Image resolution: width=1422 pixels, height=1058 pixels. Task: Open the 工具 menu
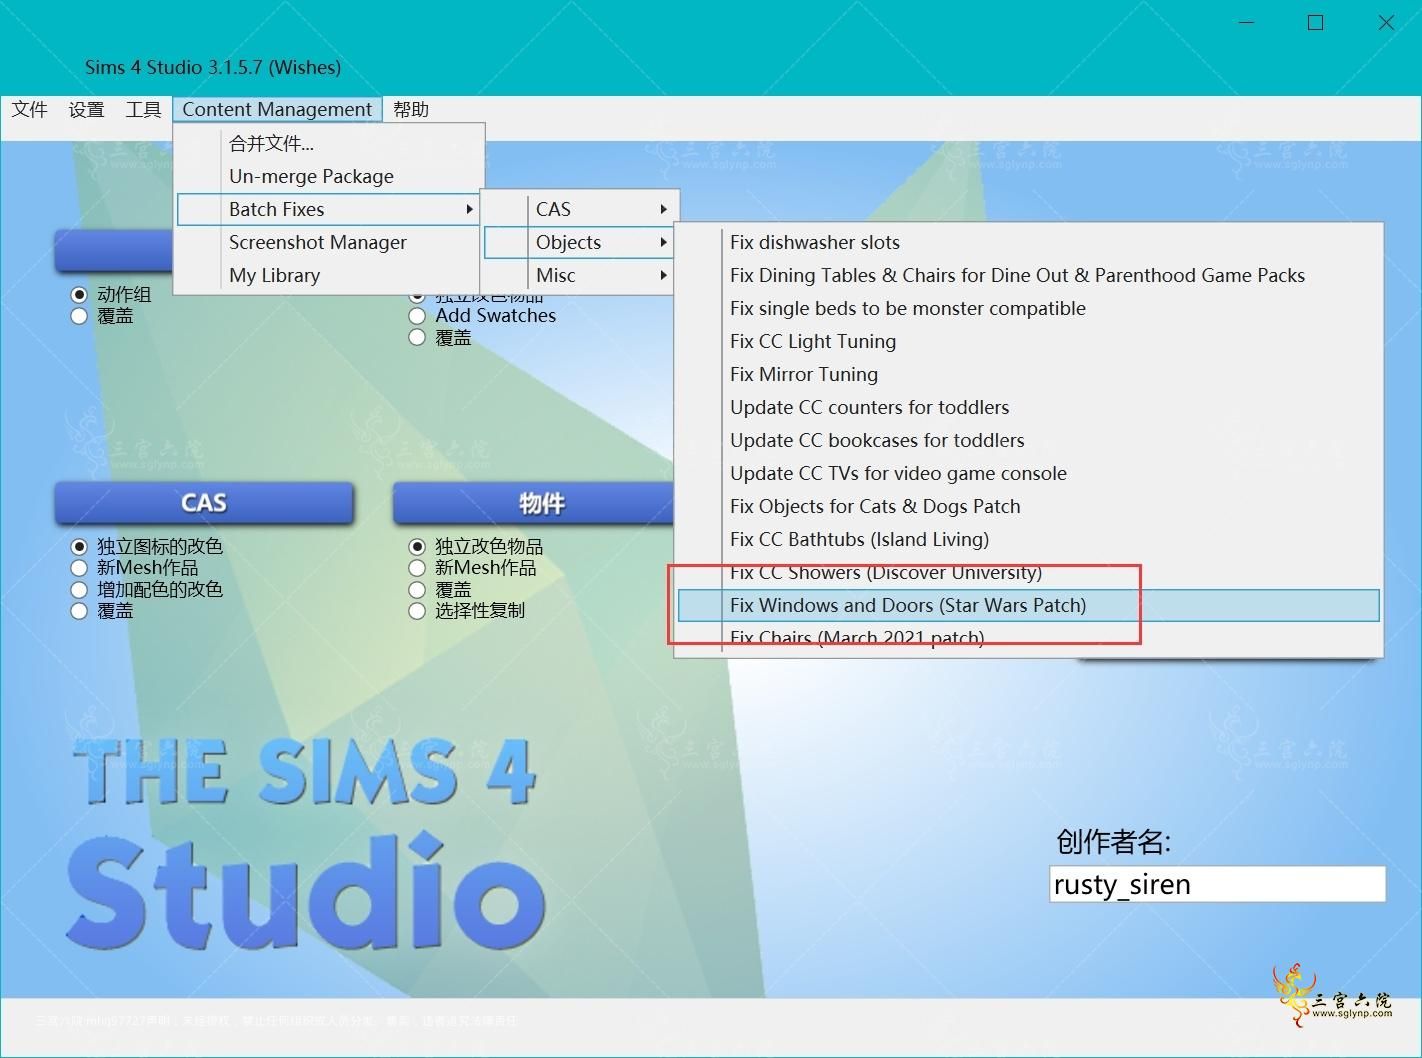(143, 109)
